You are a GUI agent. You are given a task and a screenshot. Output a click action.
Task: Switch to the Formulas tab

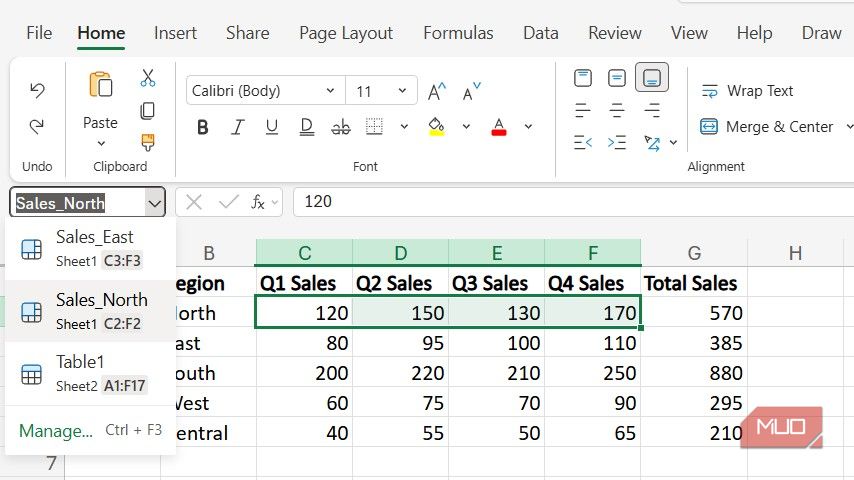(458, 33)
